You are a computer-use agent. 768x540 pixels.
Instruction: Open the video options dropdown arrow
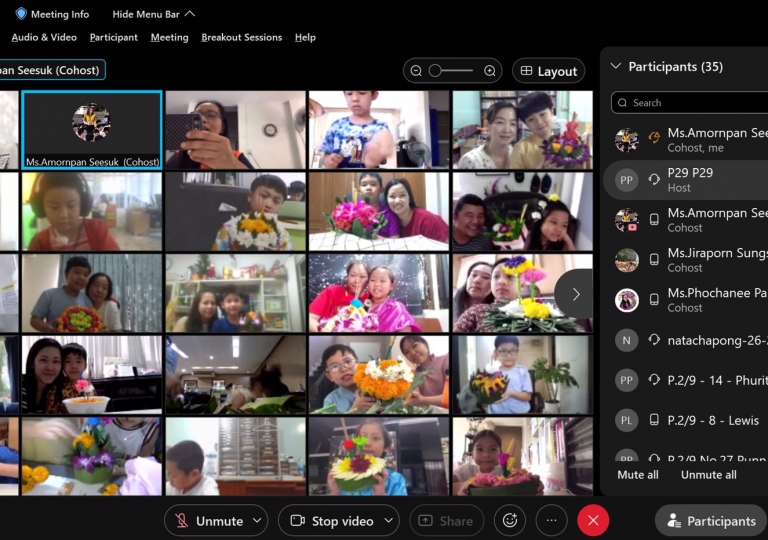(x=389, y=520)
